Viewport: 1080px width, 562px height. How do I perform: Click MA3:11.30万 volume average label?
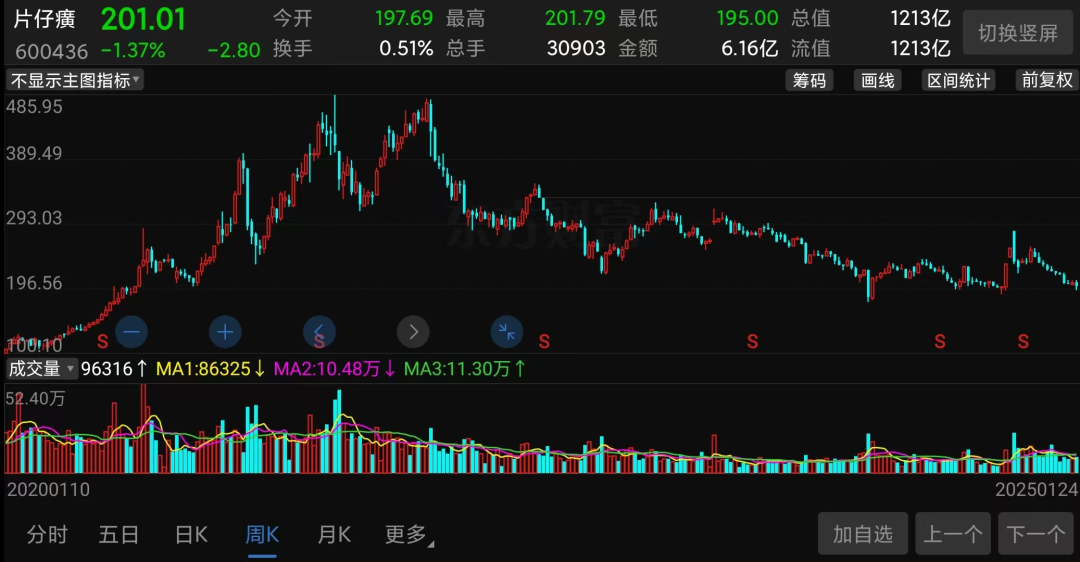point(464,369)
